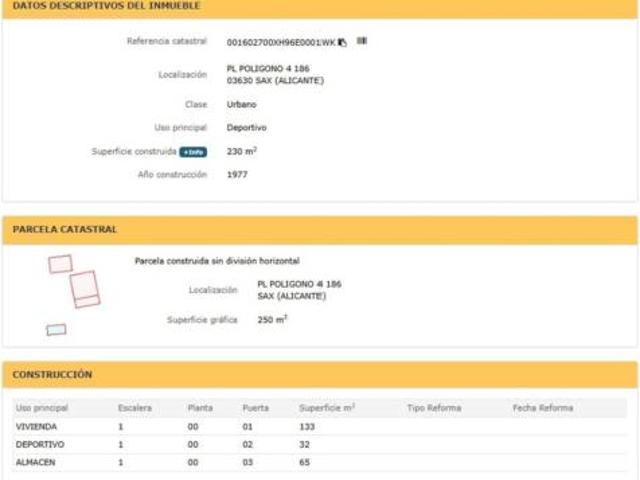Select the Uso principal value 'Deportivo'
The width and height of the screenshot is (640, 480).
click(x=247, y=128)
